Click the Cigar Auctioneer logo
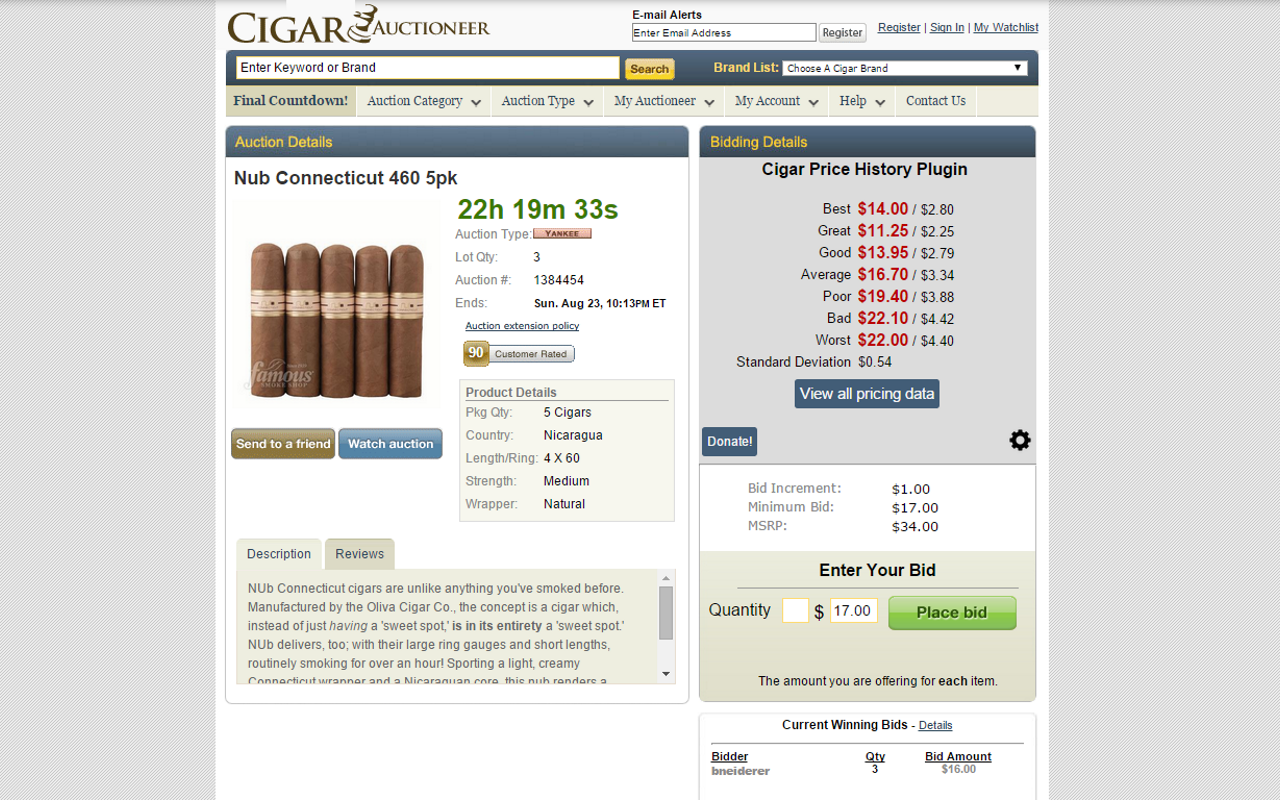Image resolution: width=1280 pixels, height=800 pixels. (358, 25)
